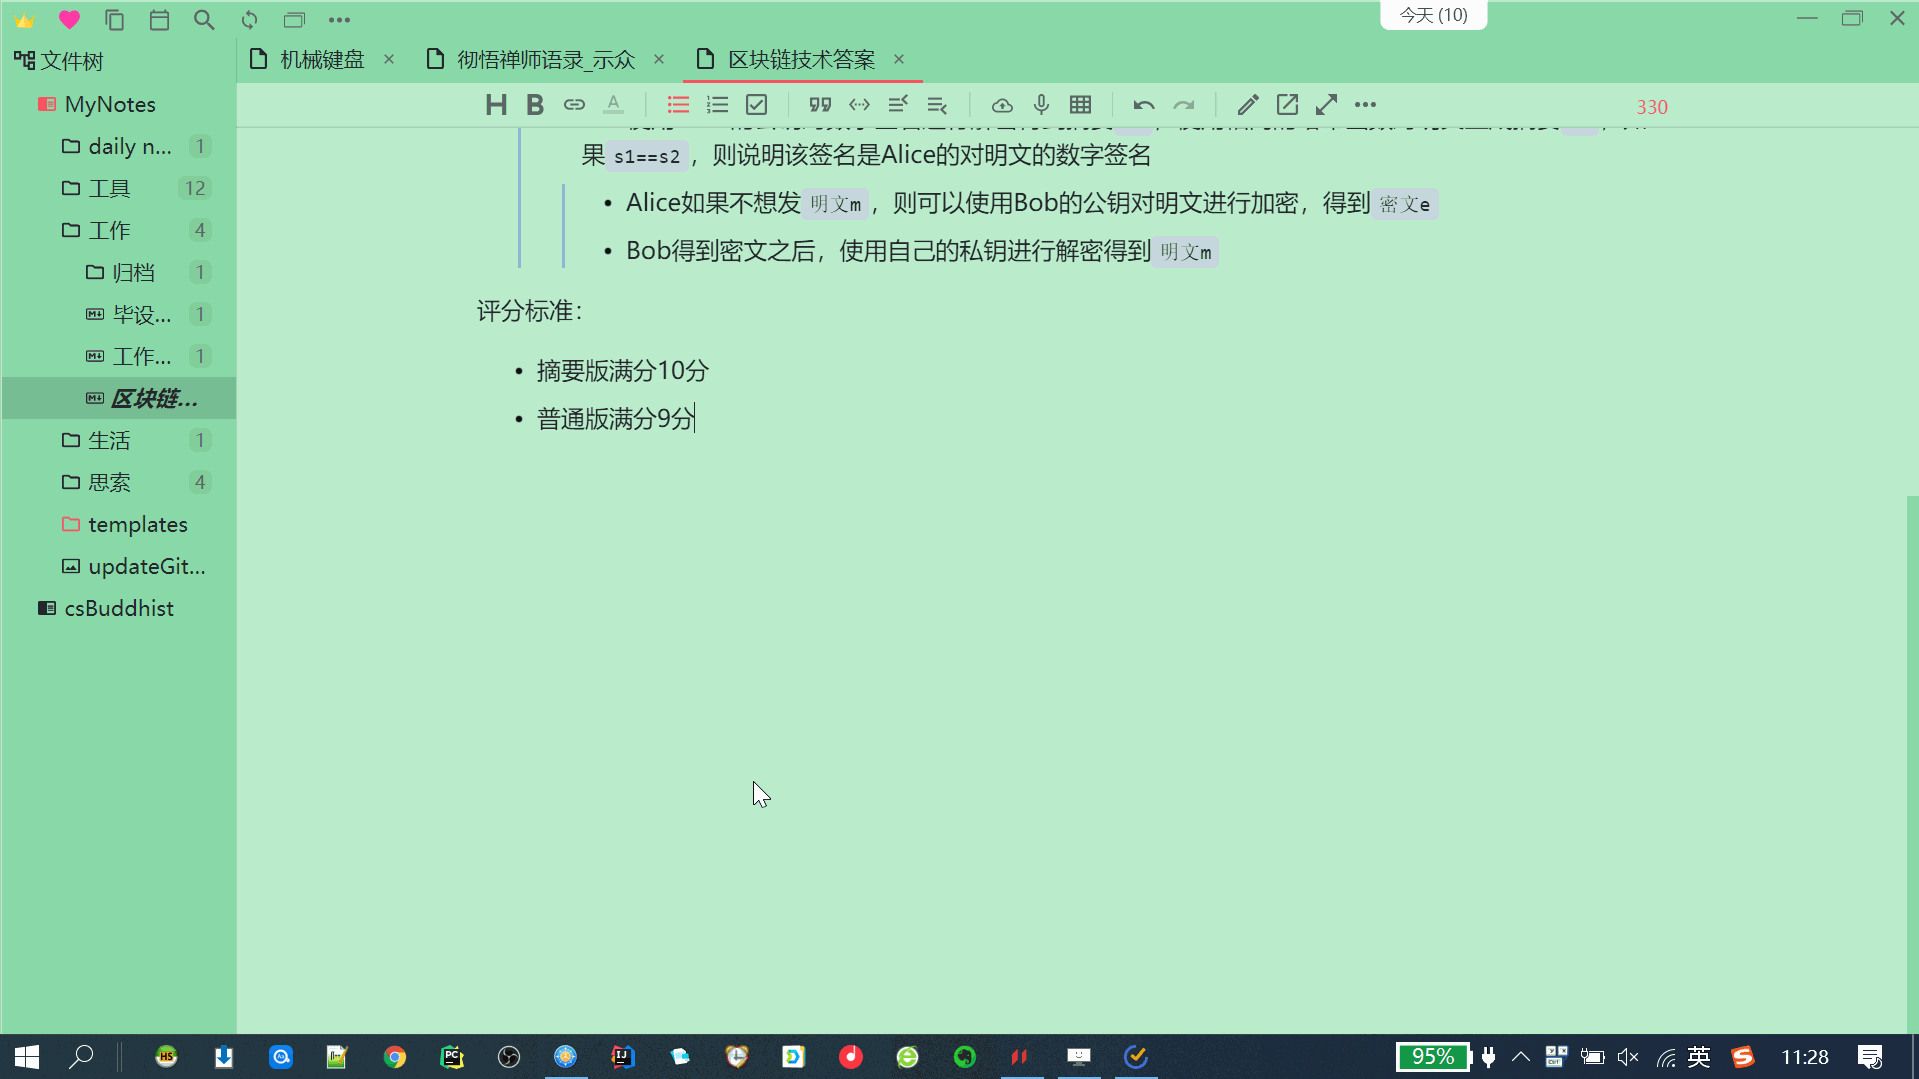Toggle the task checkbox list

click(x=756, y=104)
